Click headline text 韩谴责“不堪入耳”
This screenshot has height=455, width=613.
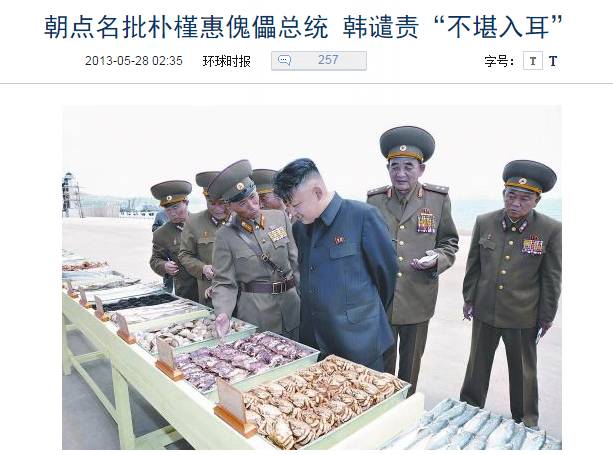453,27
